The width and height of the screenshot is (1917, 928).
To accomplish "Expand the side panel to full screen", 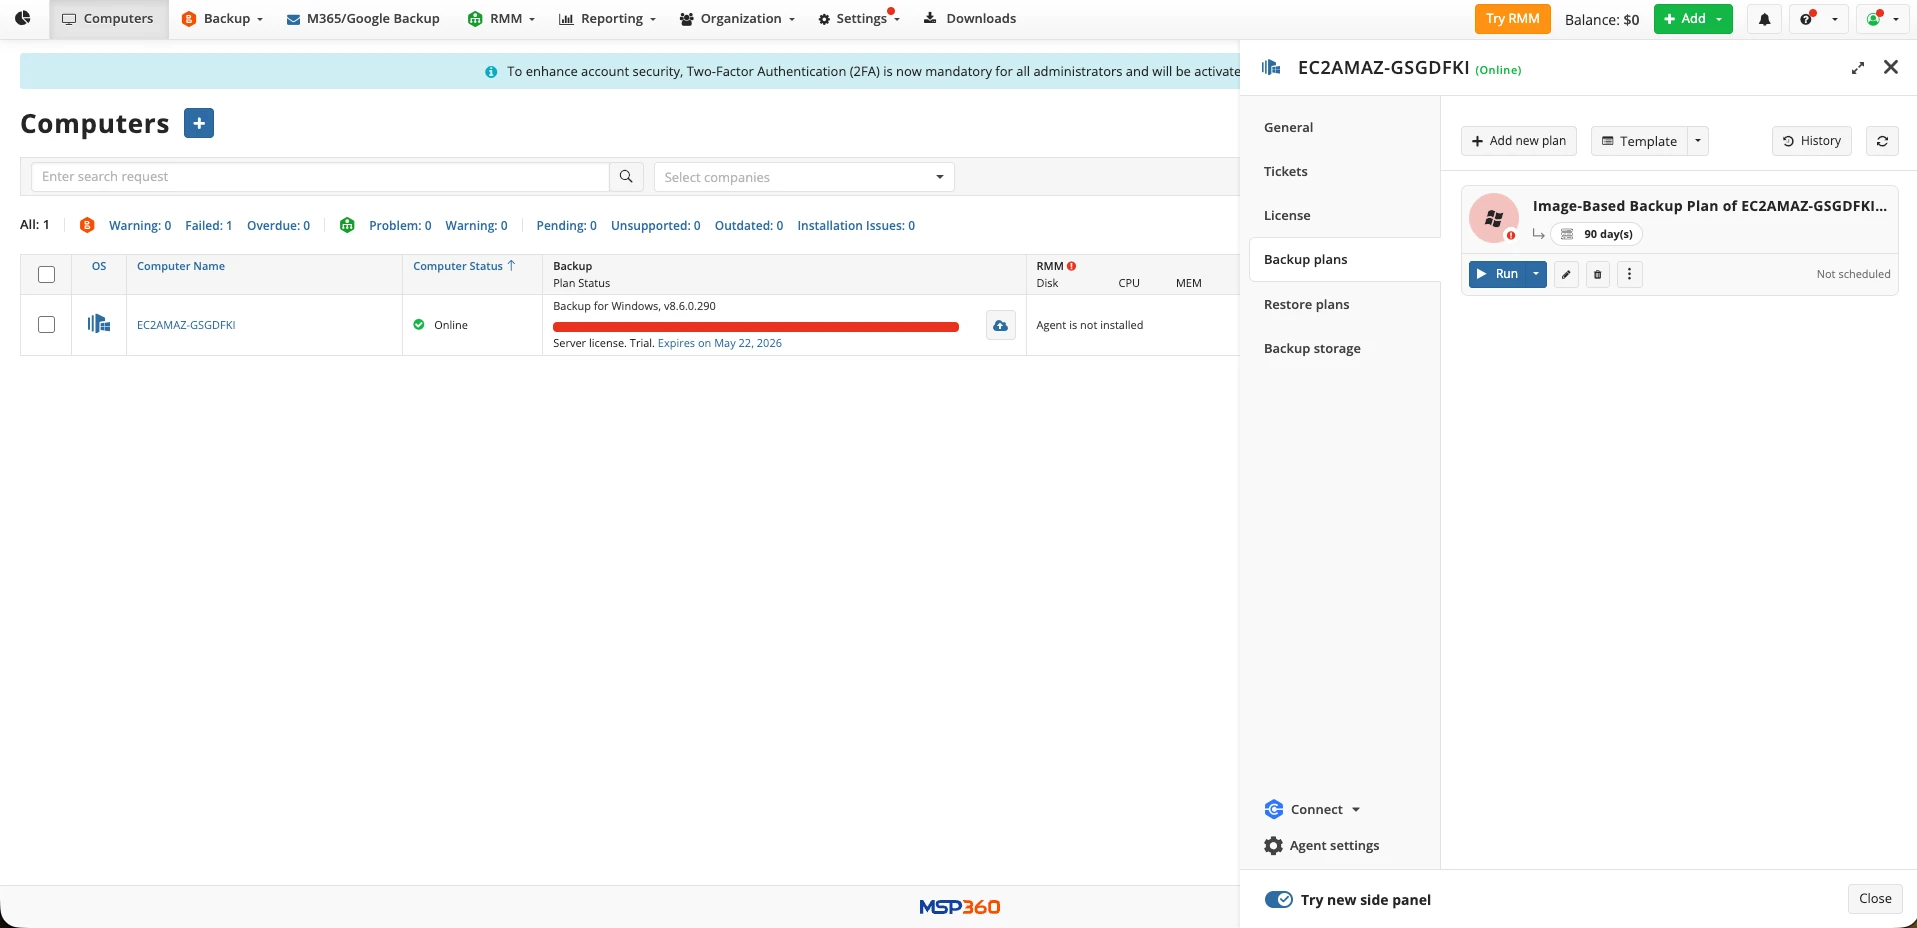I will point(1858,68).
